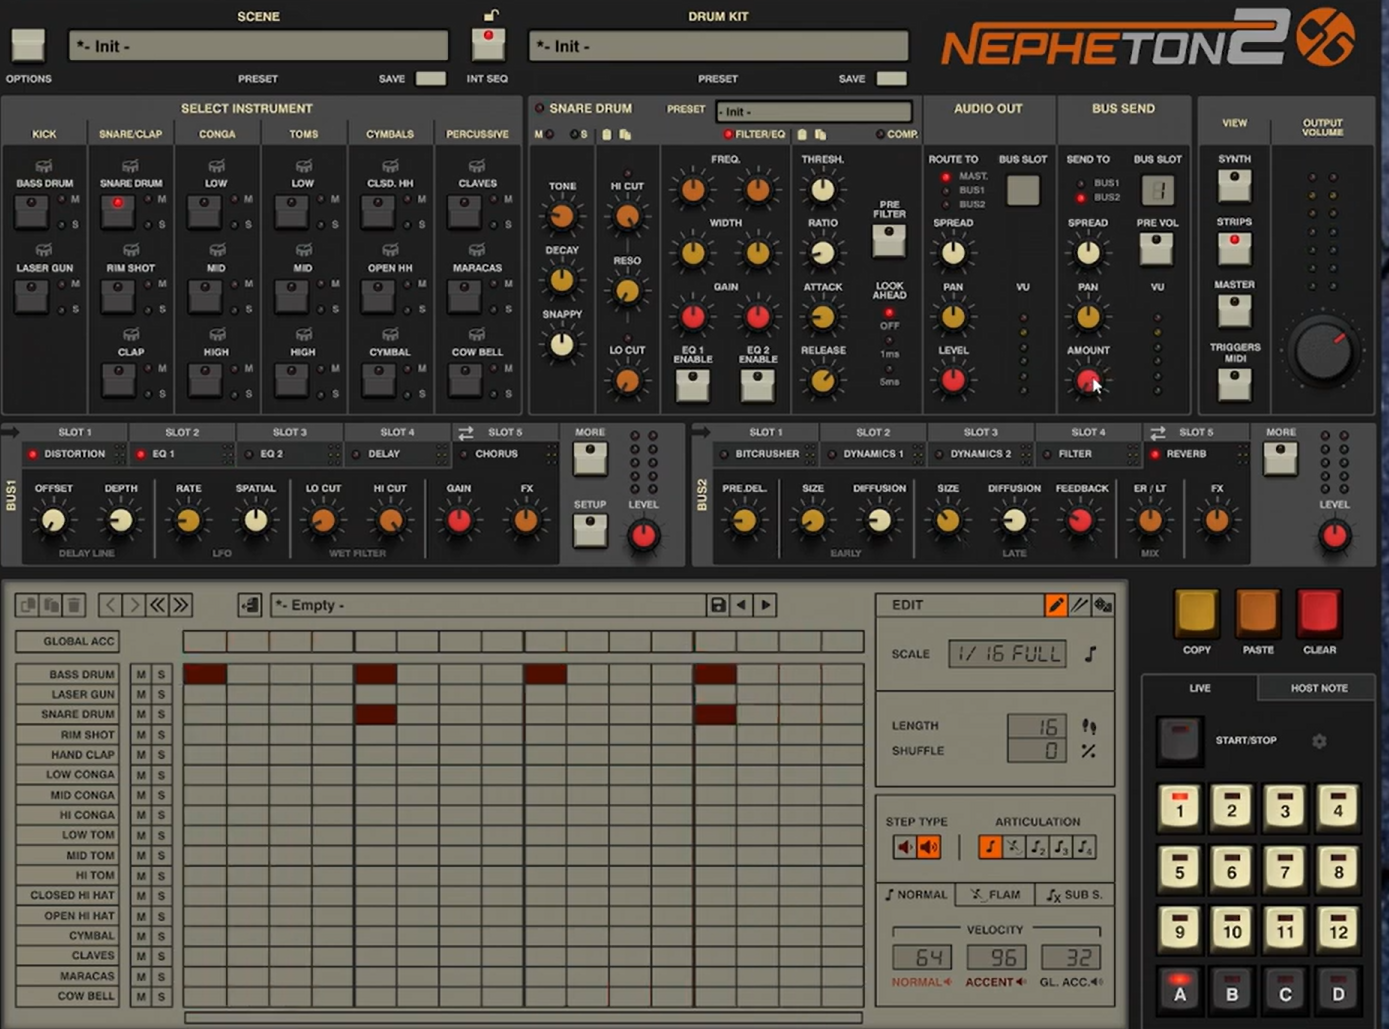Select the quiet normal step type

point(905,847)
